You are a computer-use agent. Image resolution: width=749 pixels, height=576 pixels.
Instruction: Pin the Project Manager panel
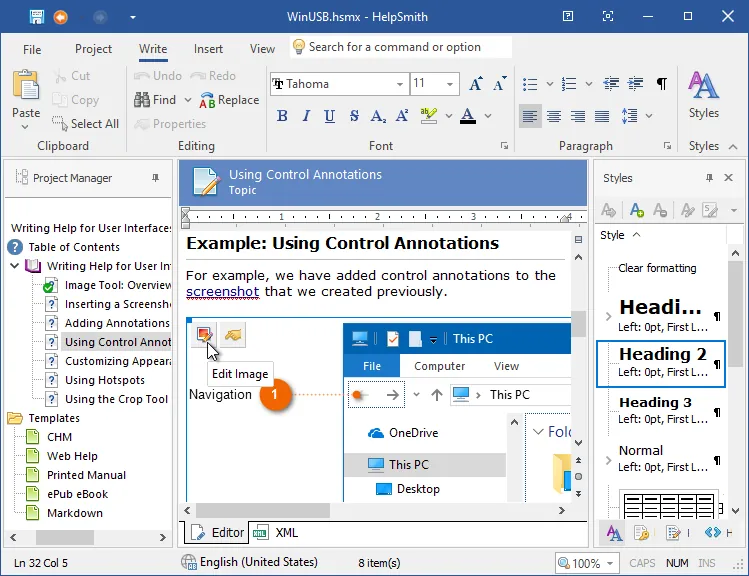click(x=155, y=178)
